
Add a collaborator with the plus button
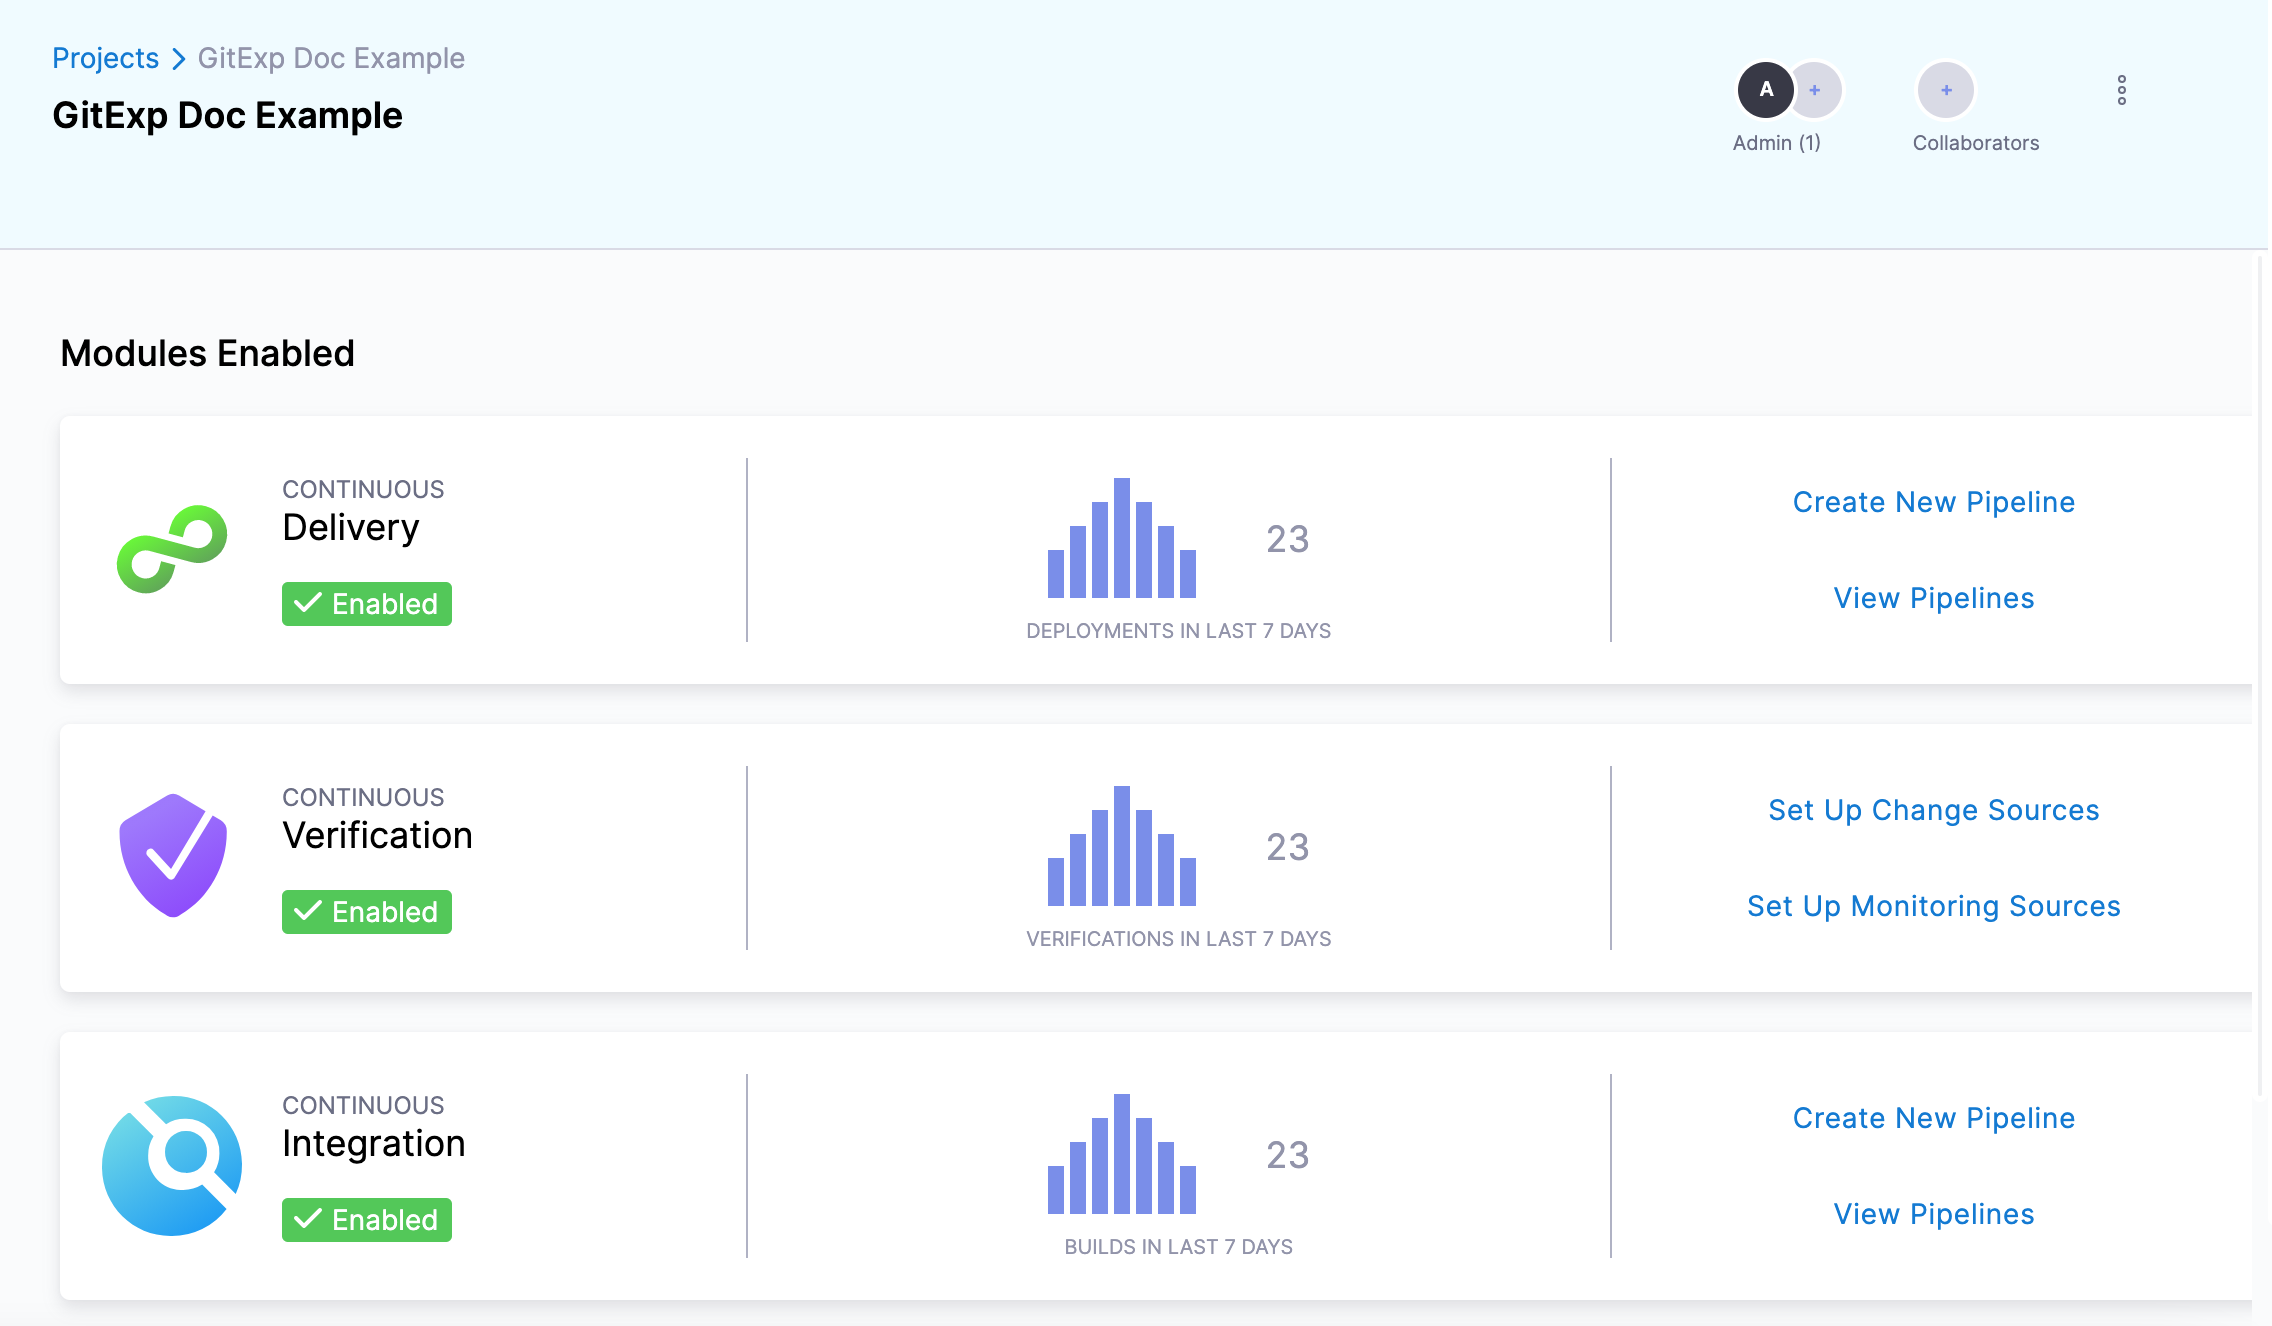click(1946, 90)
